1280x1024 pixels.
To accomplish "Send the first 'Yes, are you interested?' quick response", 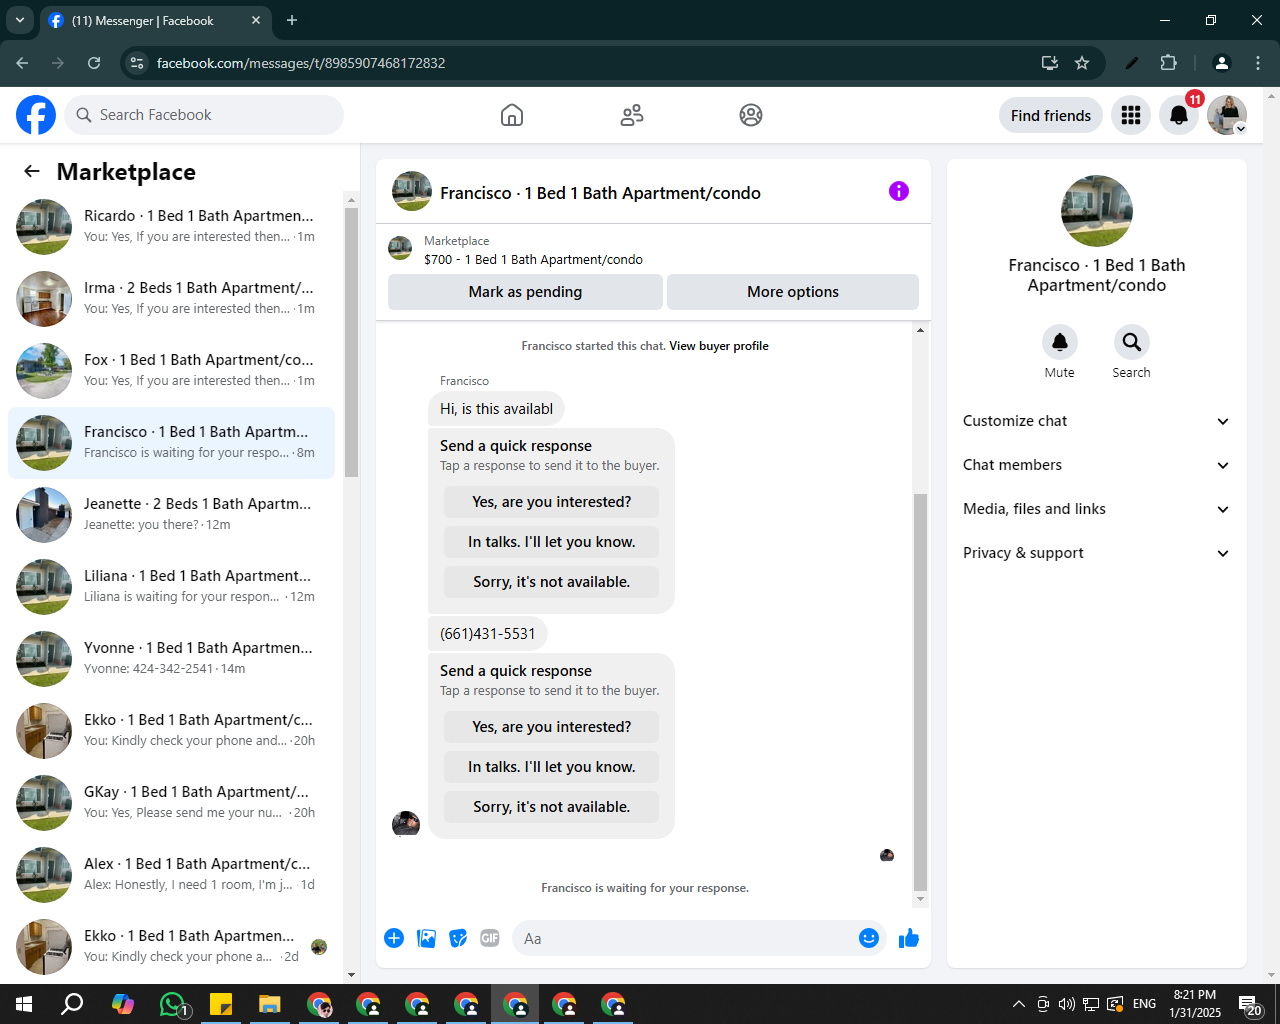I will pyautogui.click(x=552, y=502).
